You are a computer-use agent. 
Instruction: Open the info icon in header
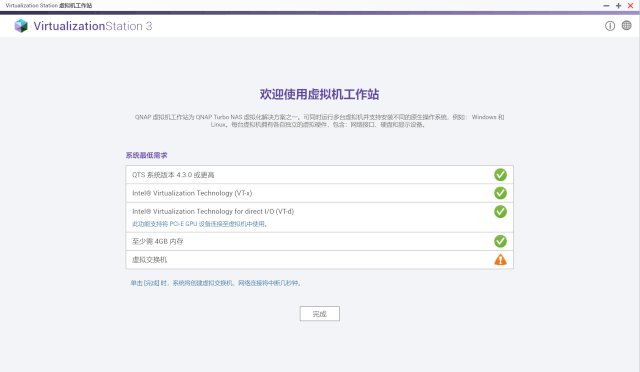(x=610, y=26)
